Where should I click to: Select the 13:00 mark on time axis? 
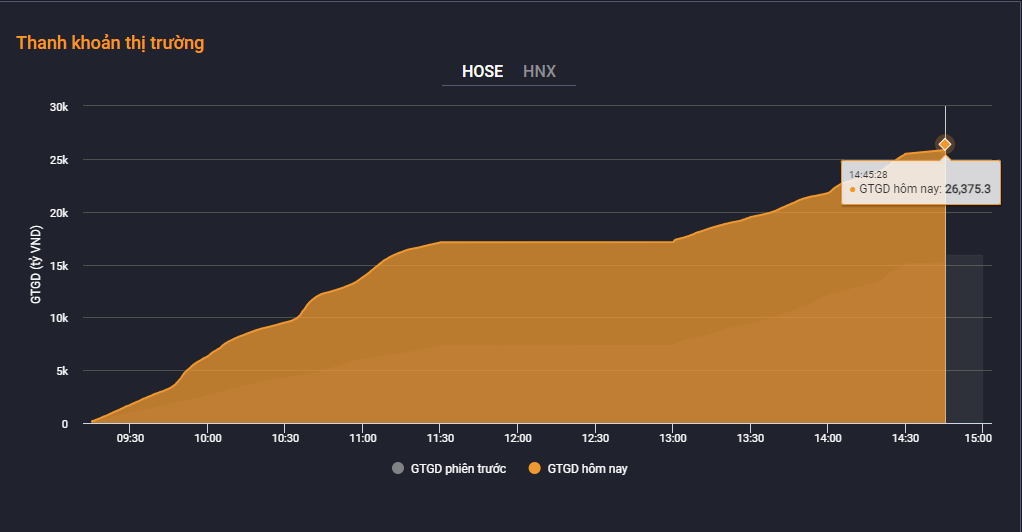point(673,438)
